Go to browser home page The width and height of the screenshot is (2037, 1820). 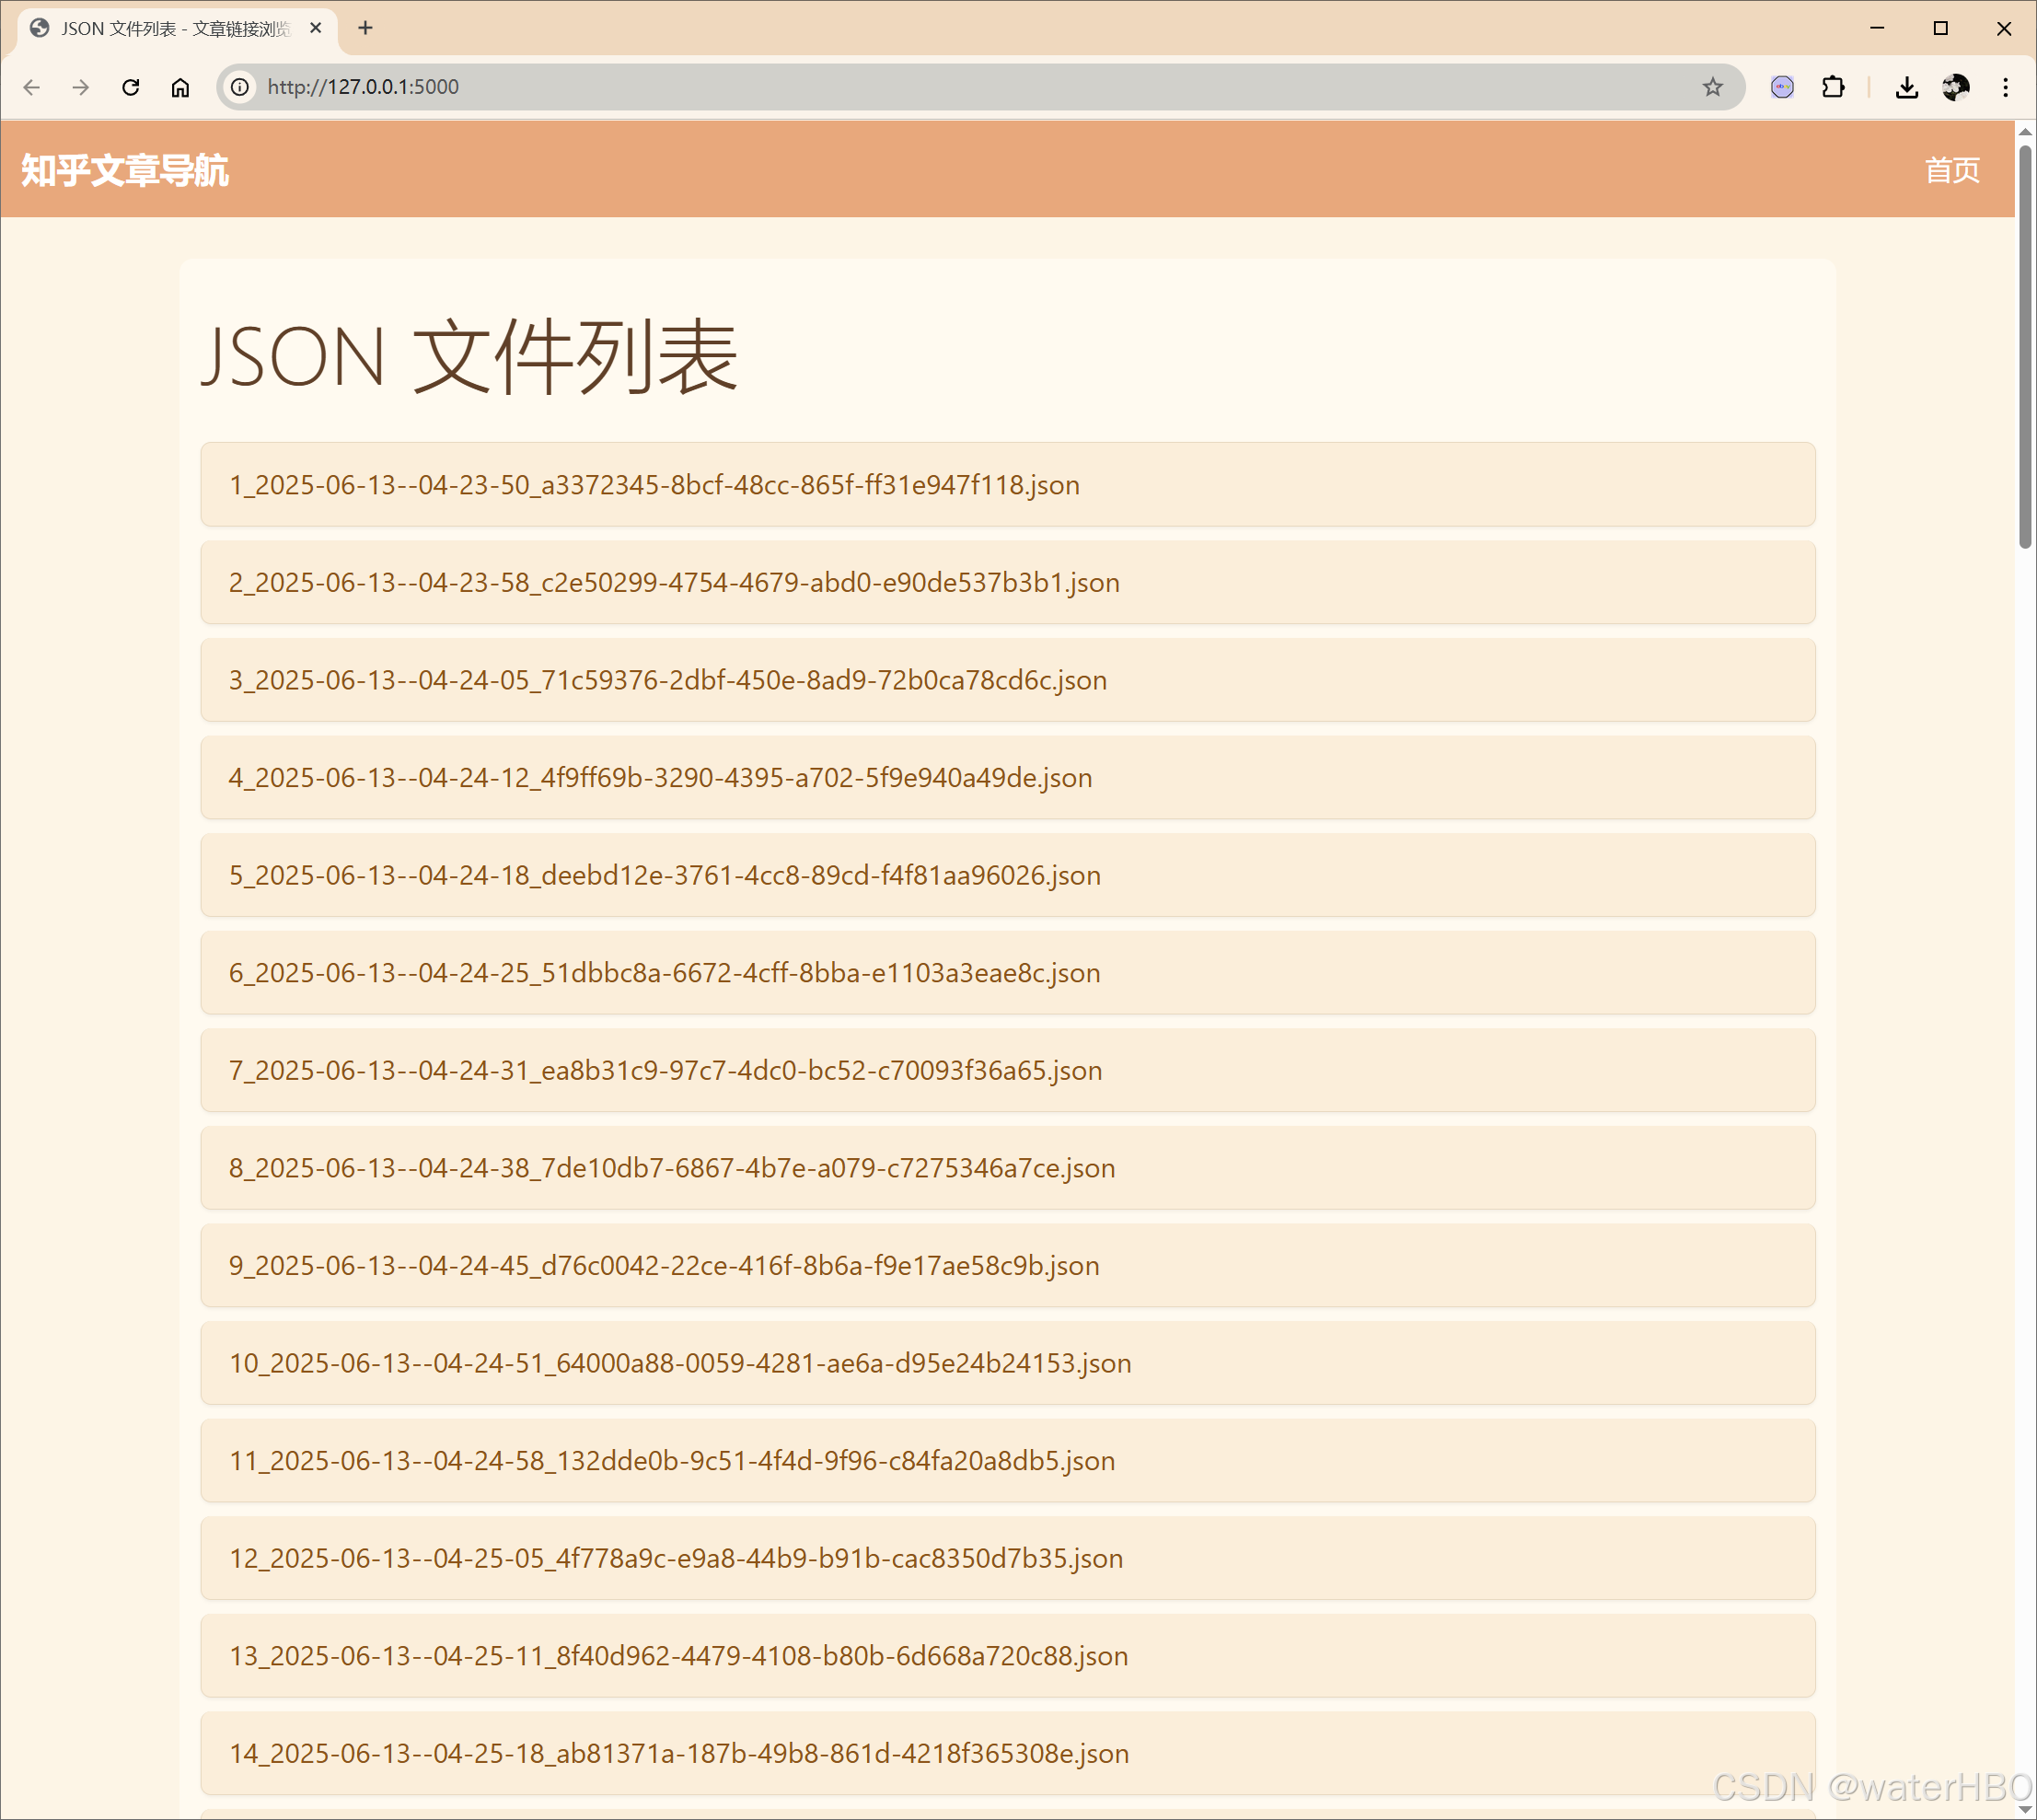180,87
